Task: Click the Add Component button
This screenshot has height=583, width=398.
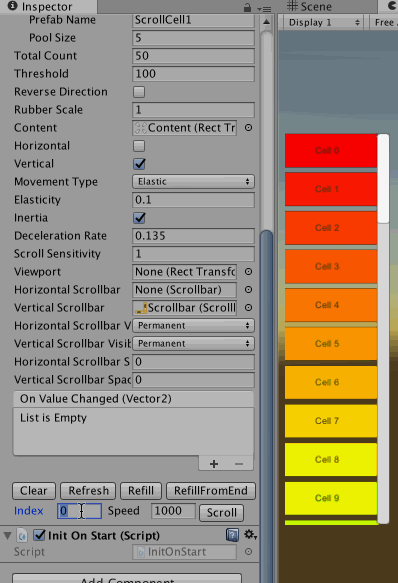Action: [x=127, y=578]
